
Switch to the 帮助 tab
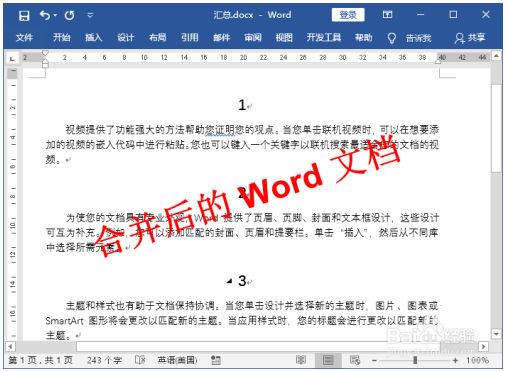coord(363,37)
